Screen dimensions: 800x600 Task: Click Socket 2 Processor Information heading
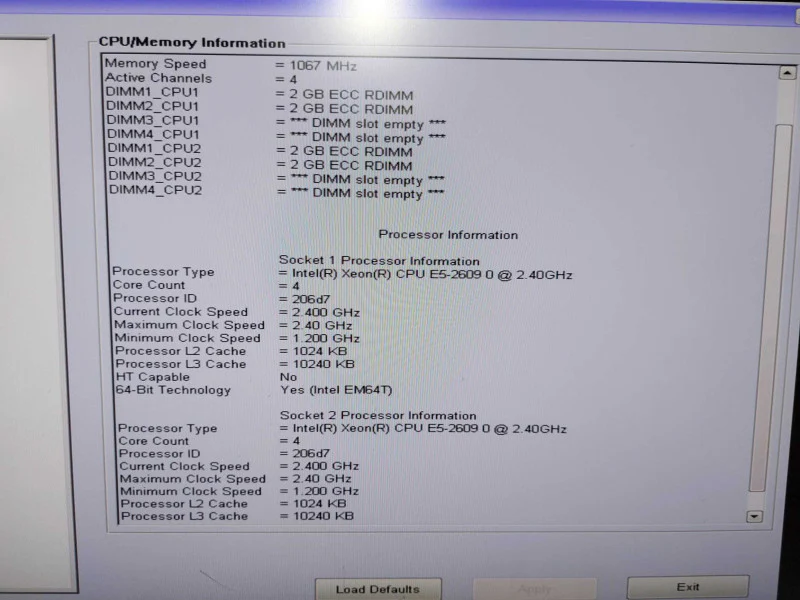point(378,415)
